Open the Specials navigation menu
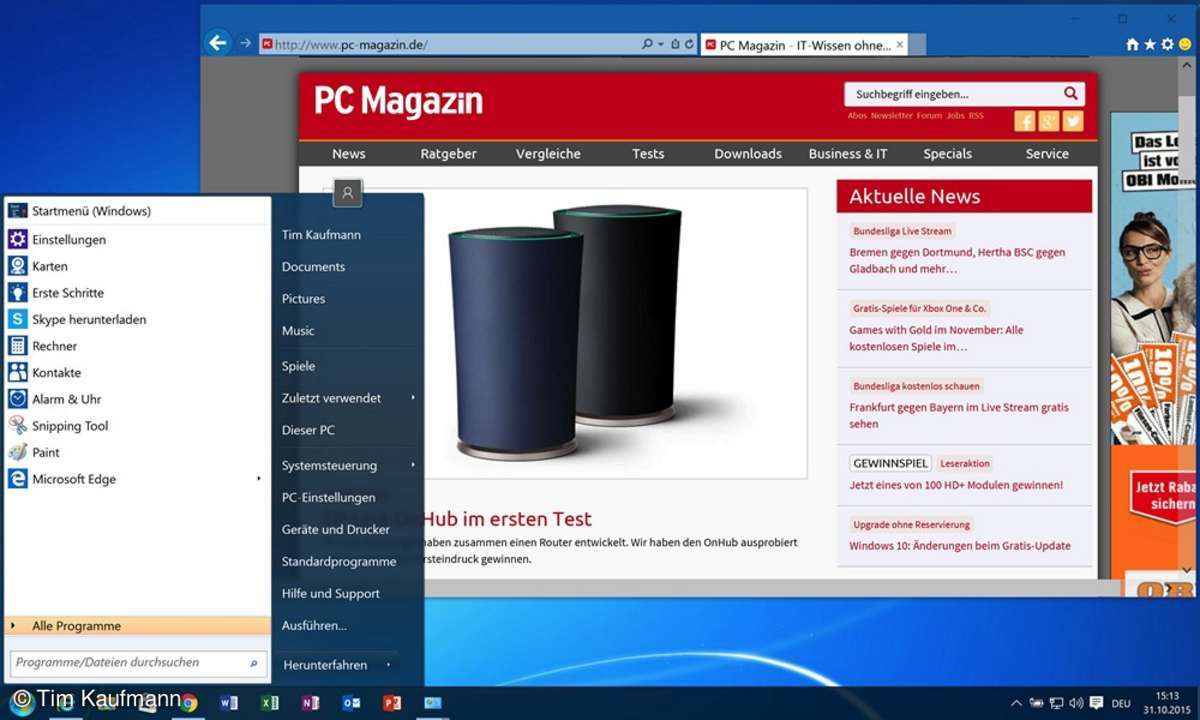Image resolution: width=1200 pixels, height=720 pixels. tap(948, 153)
